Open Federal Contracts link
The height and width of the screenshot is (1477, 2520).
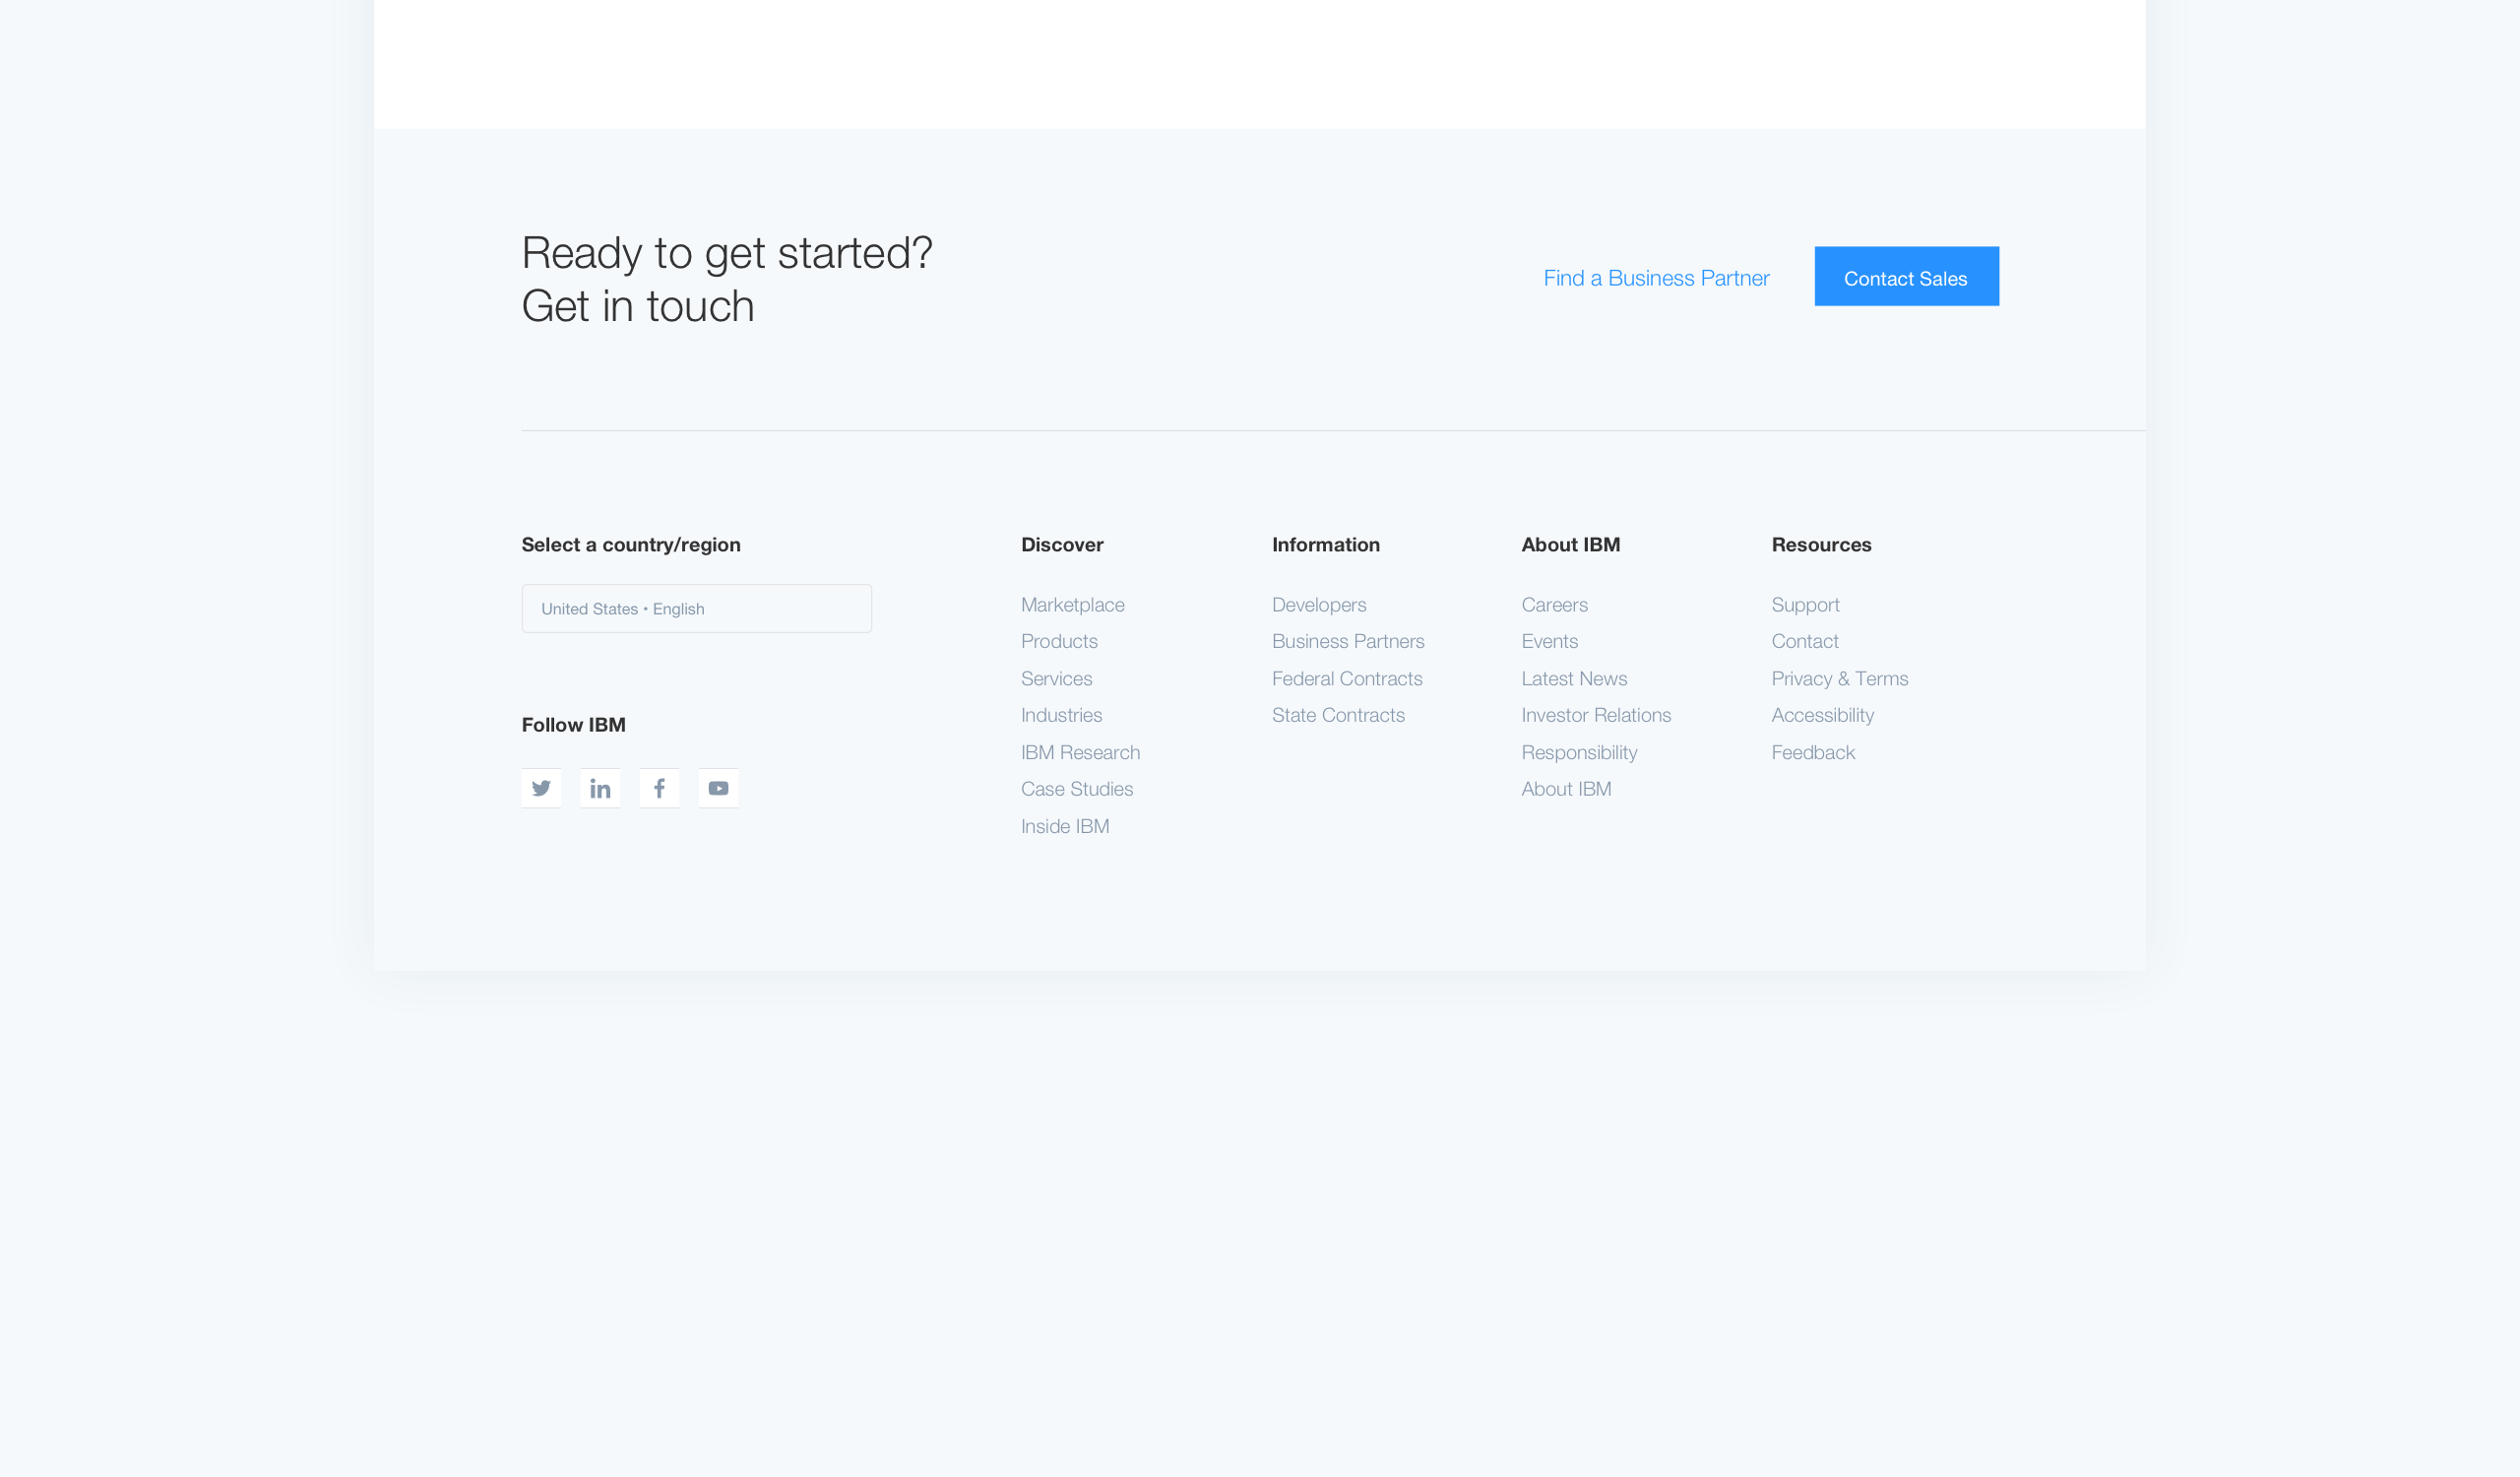click(x=1346, y=678)
